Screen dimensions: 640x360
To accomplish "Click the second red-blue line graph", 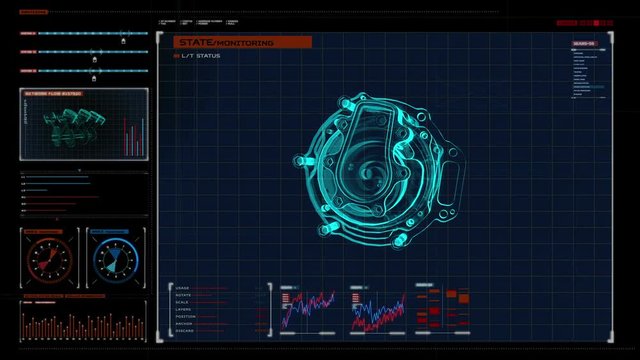I will [378, 312].
